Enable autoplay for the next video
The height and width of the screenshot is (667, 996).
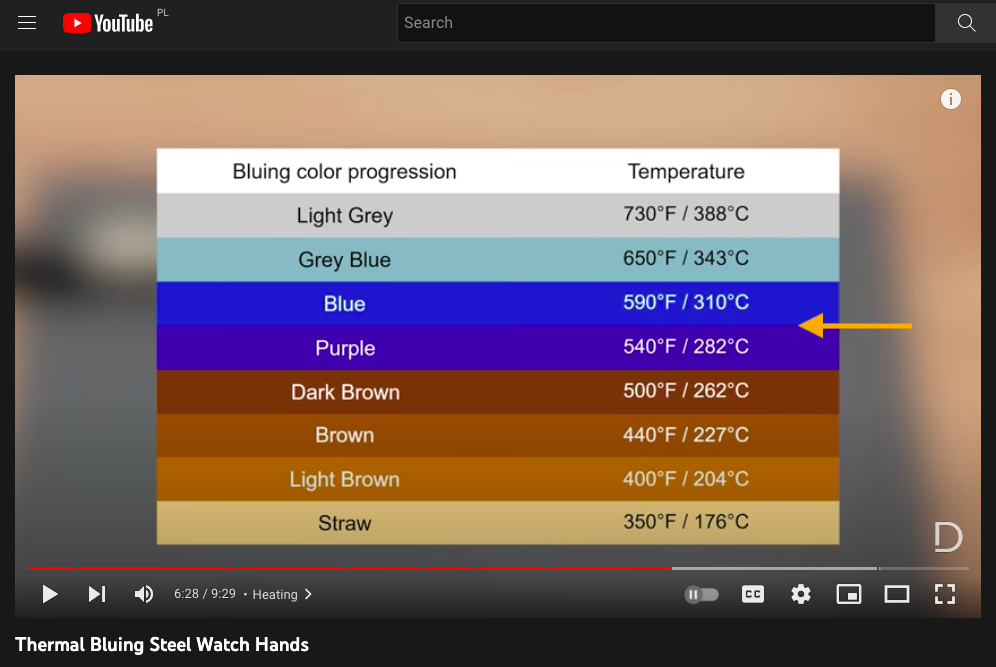[x=701, y=594]
